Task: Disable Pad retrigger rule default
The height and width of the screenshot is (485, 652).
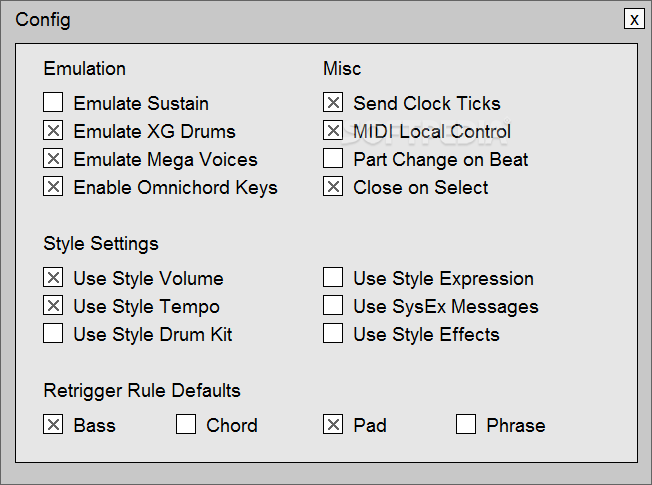Action: tap(333, 424)
